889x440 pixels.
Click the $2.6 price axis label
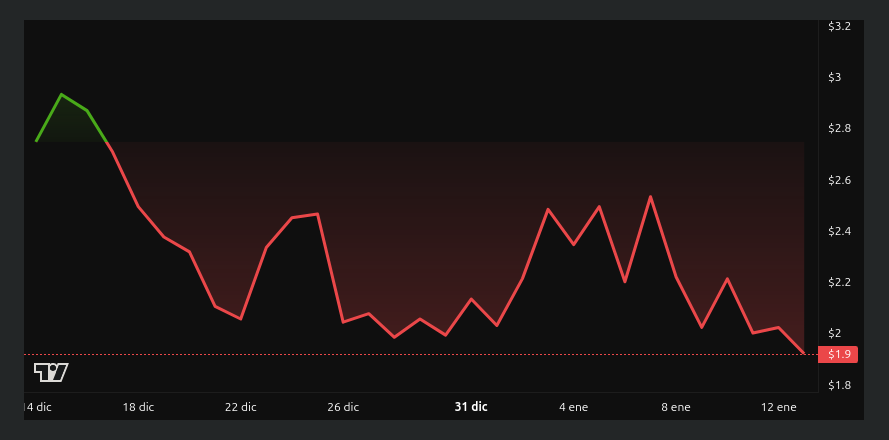[x=839, y=180]
